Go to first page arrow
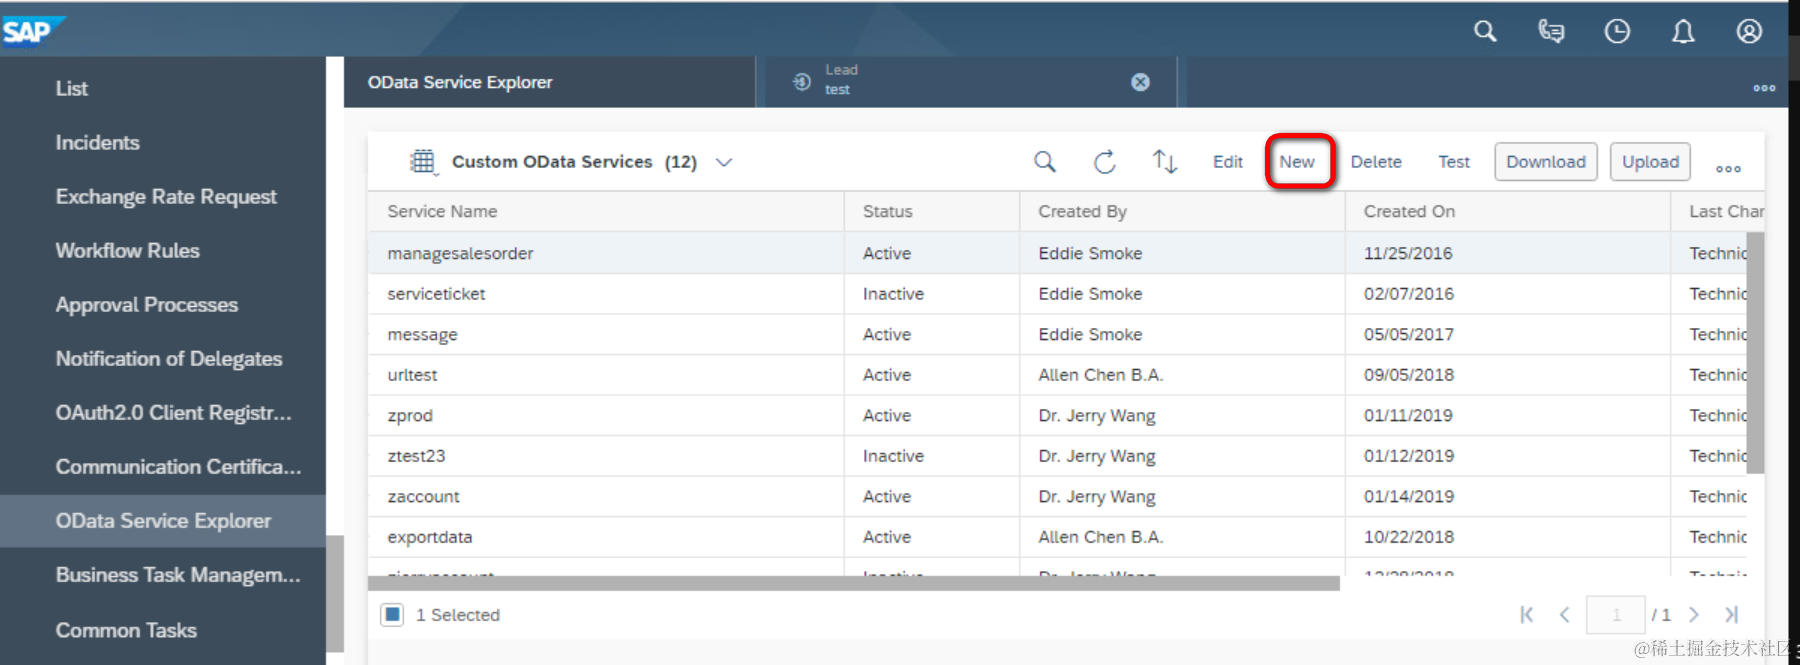 1526,614
